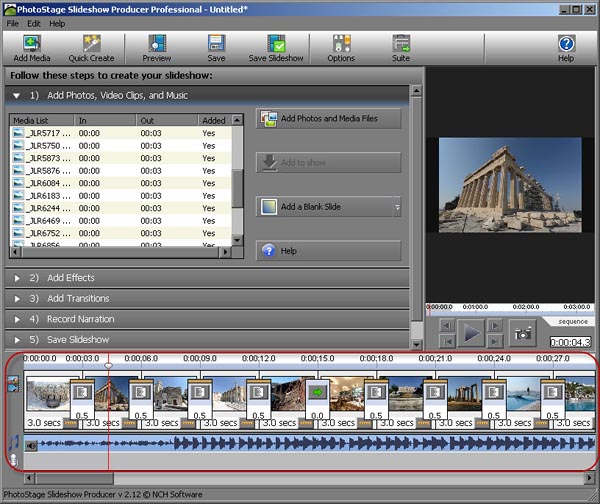Click steps panel scroll-down arrow

416,344
